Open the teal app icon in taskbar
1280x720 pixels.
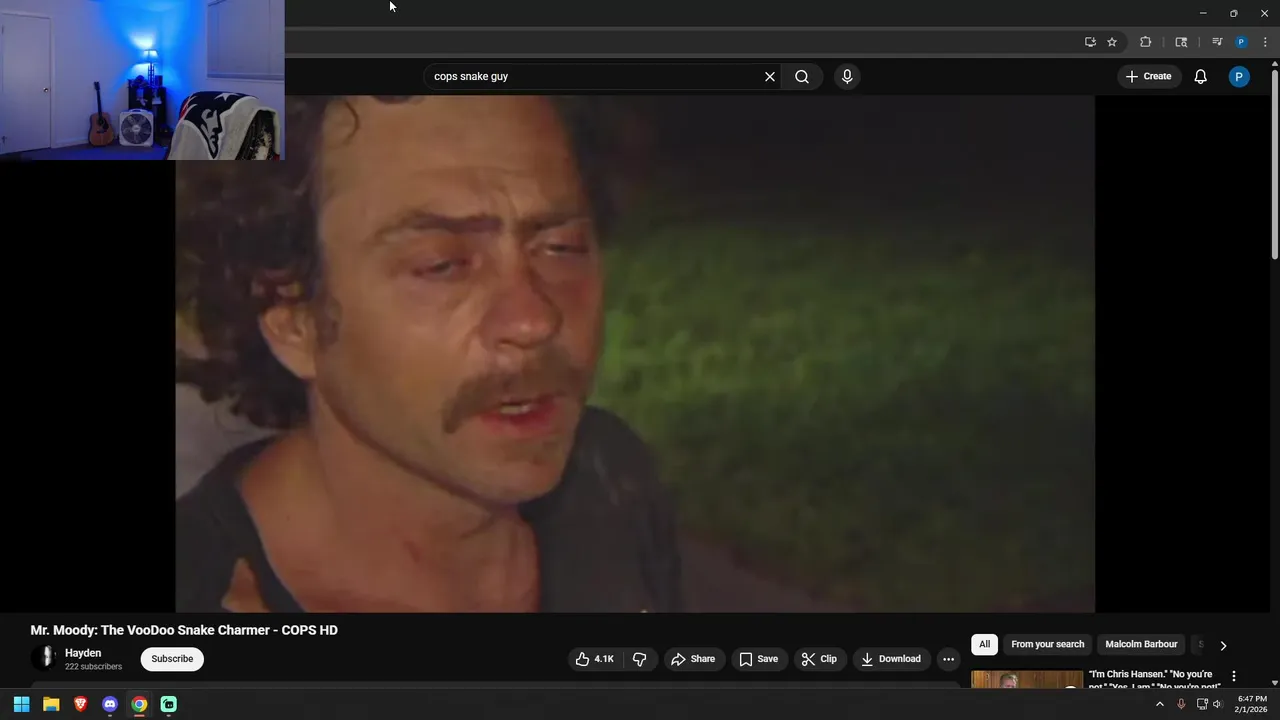[x=169, y=704]
